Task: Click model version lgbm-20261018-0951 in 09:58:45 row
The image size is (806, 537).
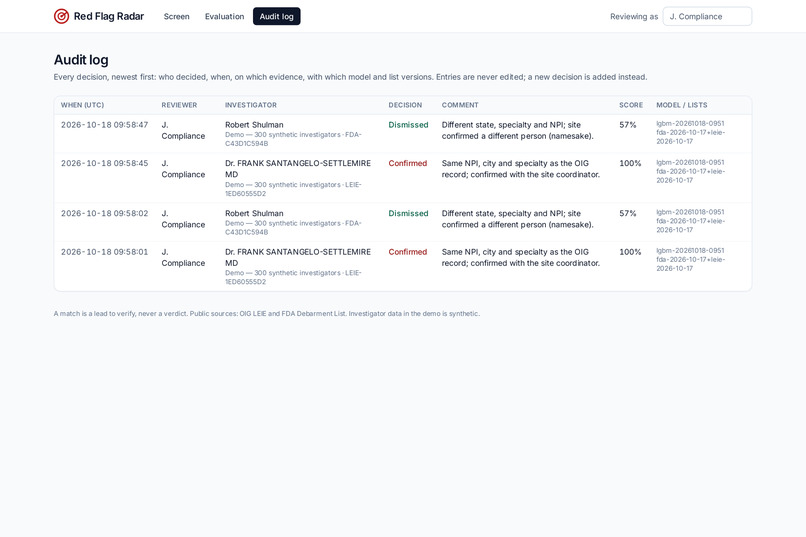Action: (x=690, y=162)
